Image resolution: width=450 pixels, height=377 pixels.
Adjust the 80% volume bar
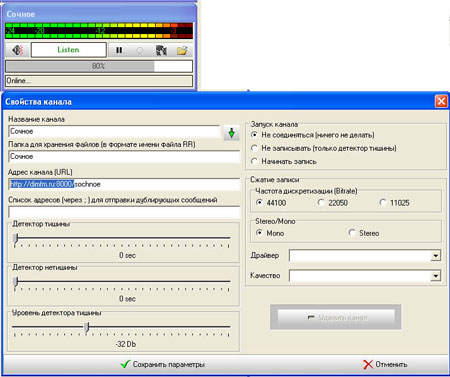(99, 66)
